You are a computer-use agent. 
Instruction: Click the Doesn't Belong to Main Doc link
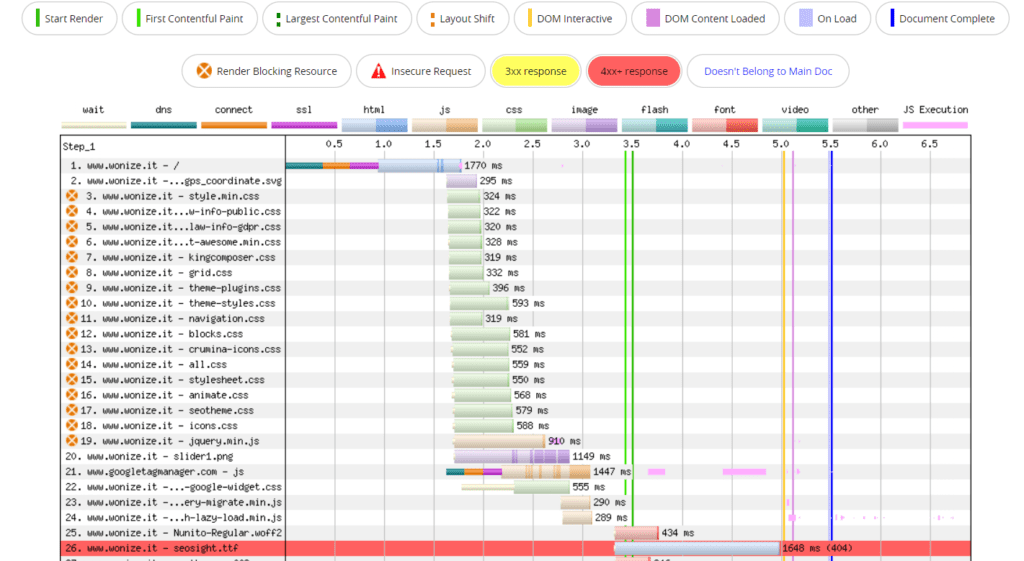coord(768,71)
